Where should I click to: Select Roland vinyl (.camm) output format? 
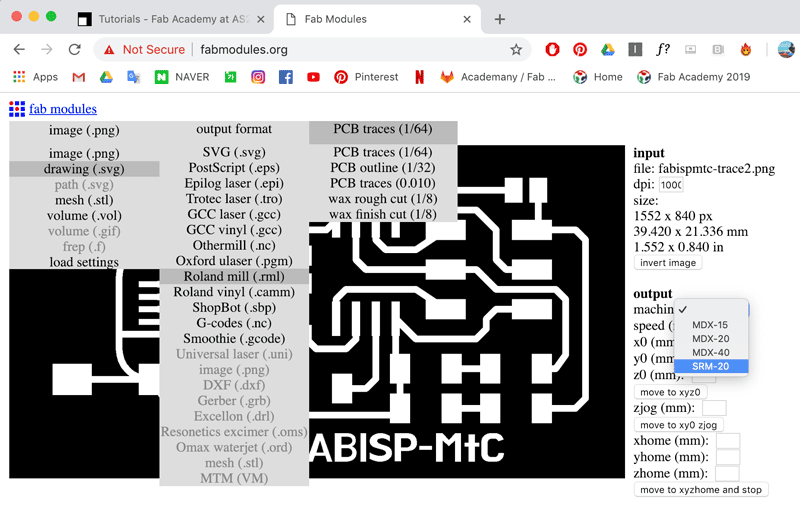(x=234, y=292)
